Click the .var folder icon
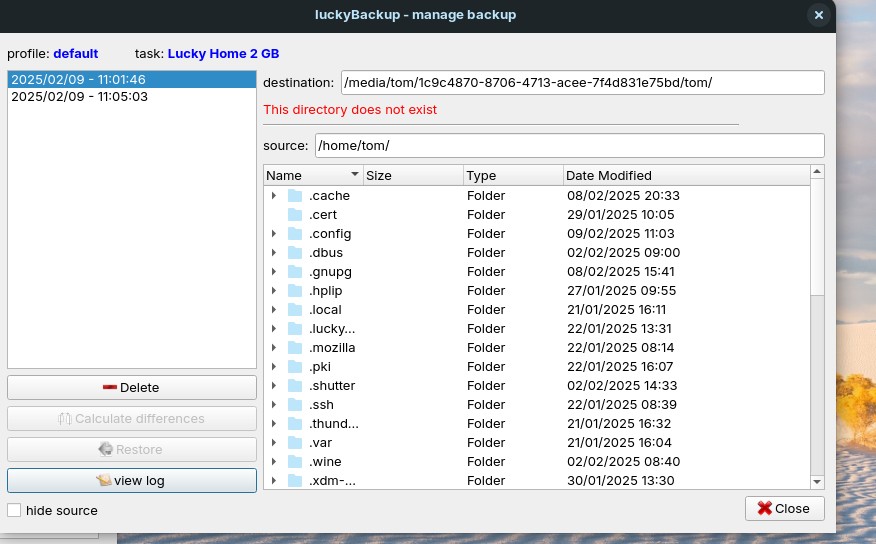Viewport: 876px width, 544px height. (295, 442)
